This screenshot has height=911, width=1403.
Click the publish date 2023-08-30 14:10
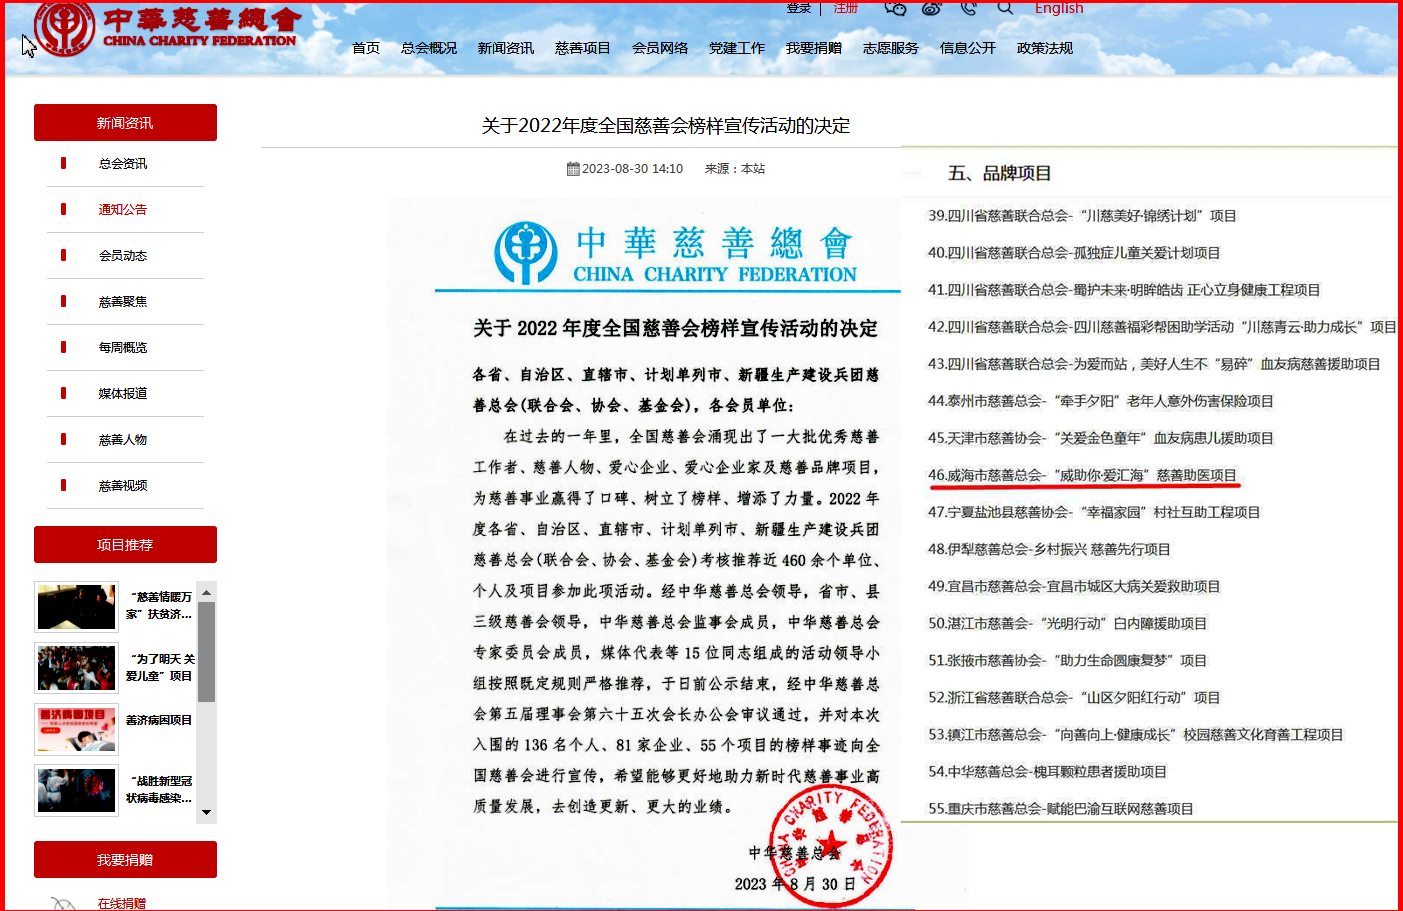632,169
